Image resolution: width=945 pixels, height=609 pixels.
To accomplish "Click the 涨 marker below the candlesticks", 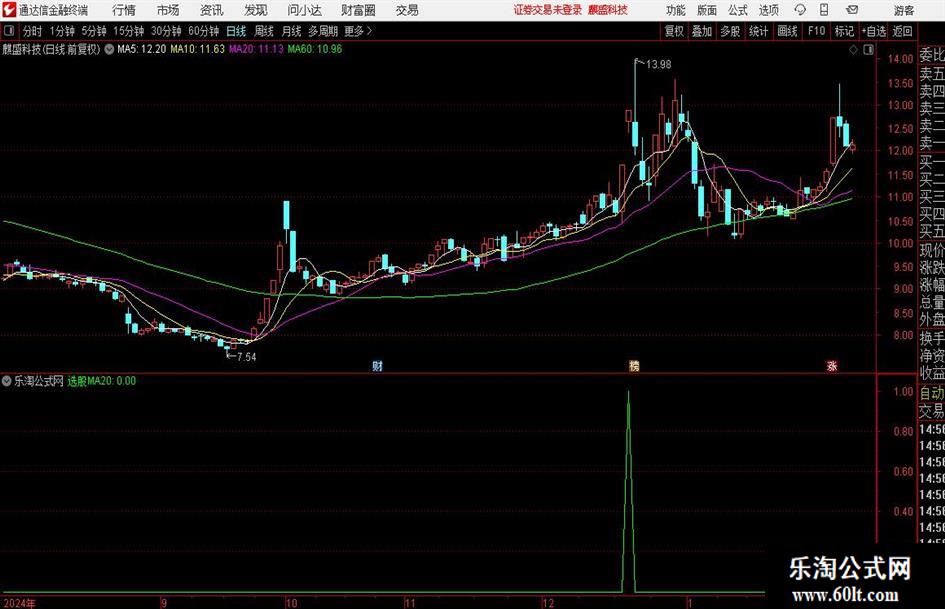I will [832, 365].
